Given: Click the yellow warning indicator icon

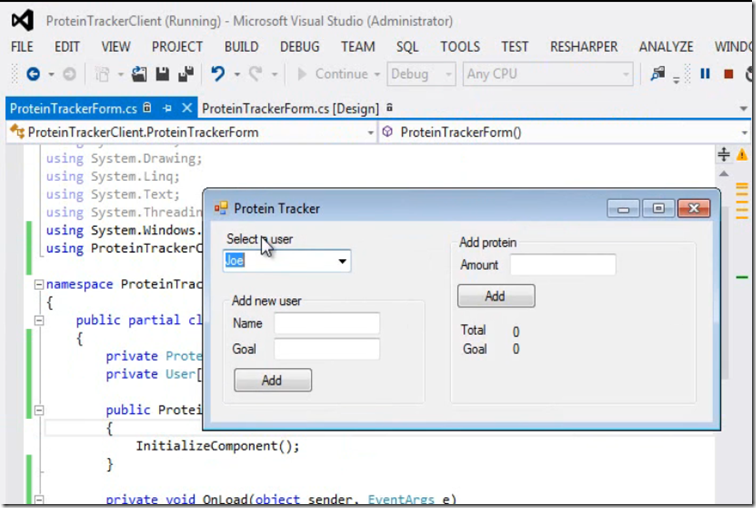Looking at the screenshot, I should click(x=742, y=155).
